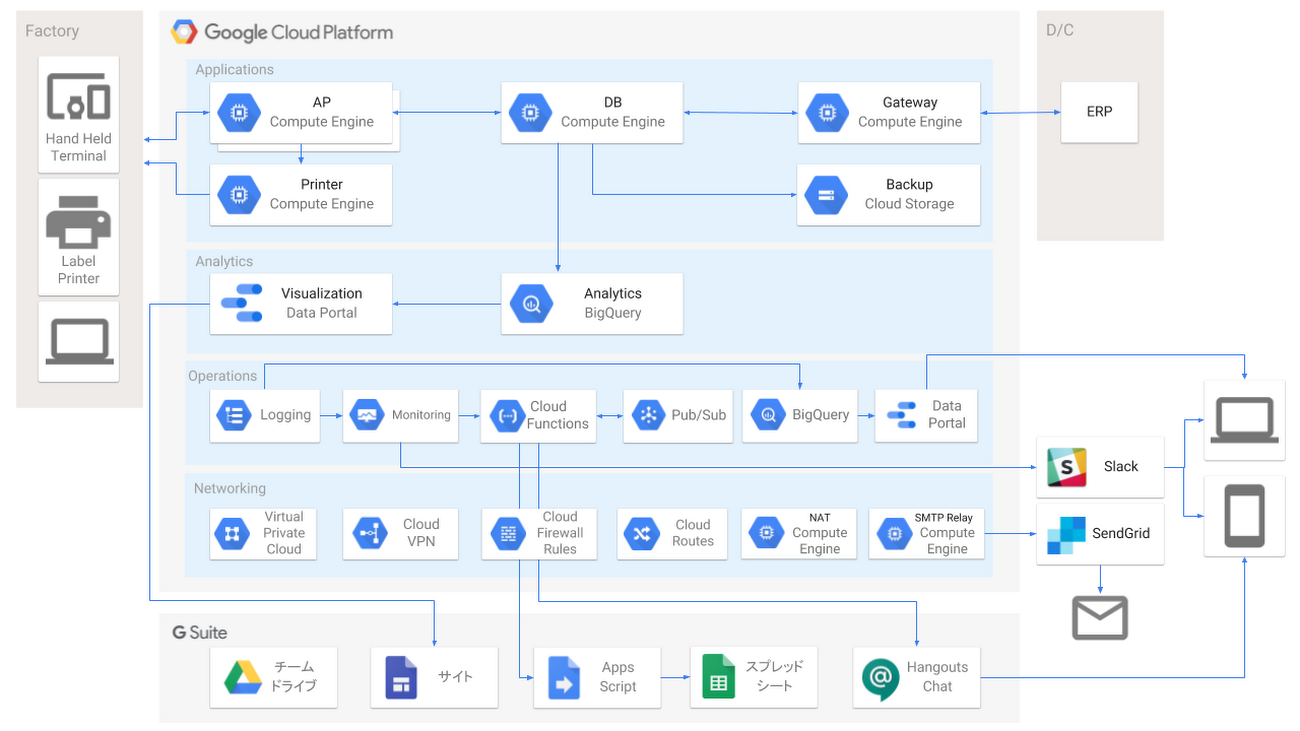Viewport: 1300px width, 731px height.
Task: Click the Apps Script icon
Action: pyautogui.click(x=564, y=677)
